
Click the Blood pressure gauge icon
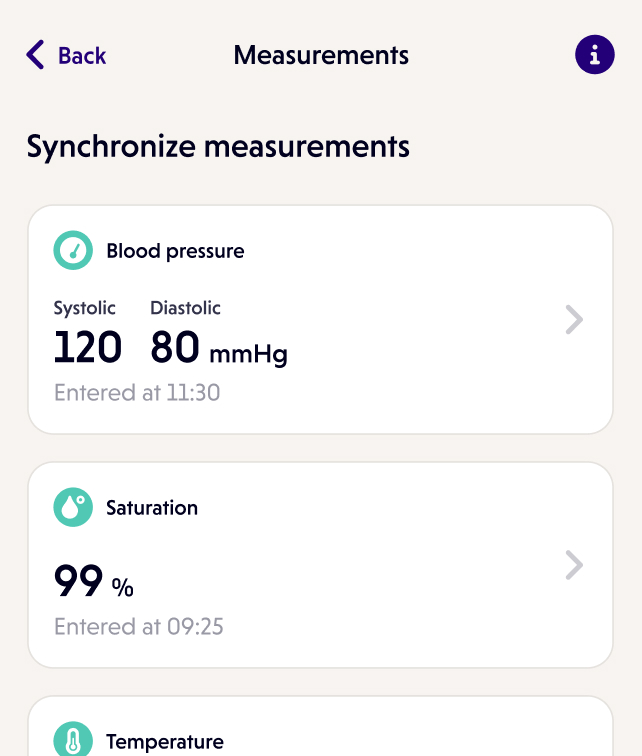coord(73,251)
